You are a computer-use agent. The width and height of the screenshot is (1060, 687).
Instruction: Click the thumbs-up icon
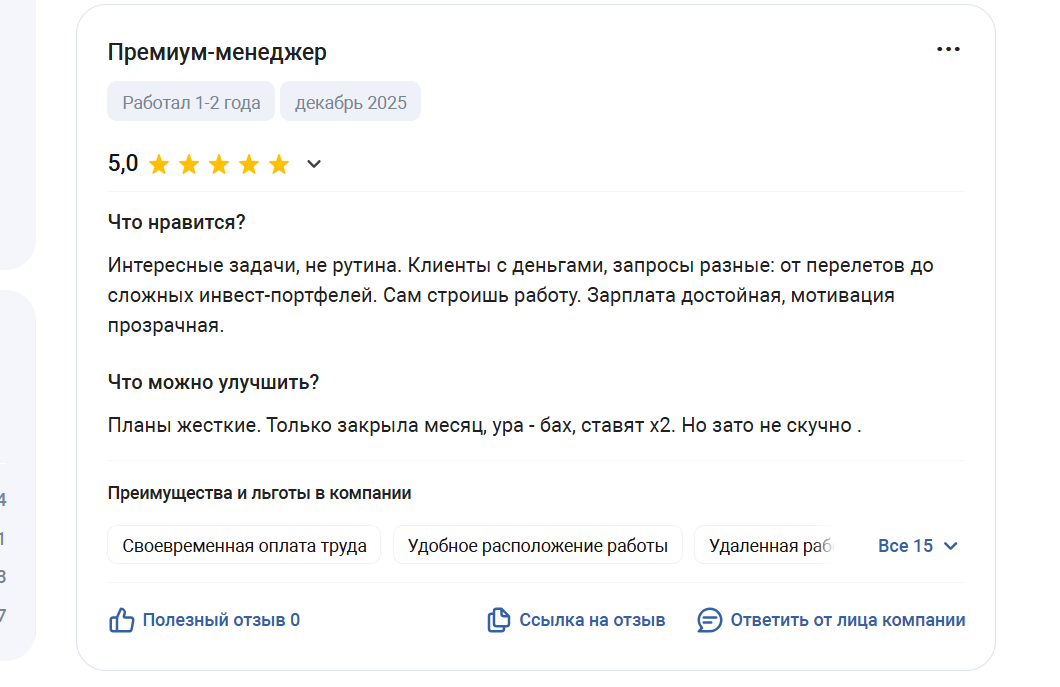pos(121,620)
